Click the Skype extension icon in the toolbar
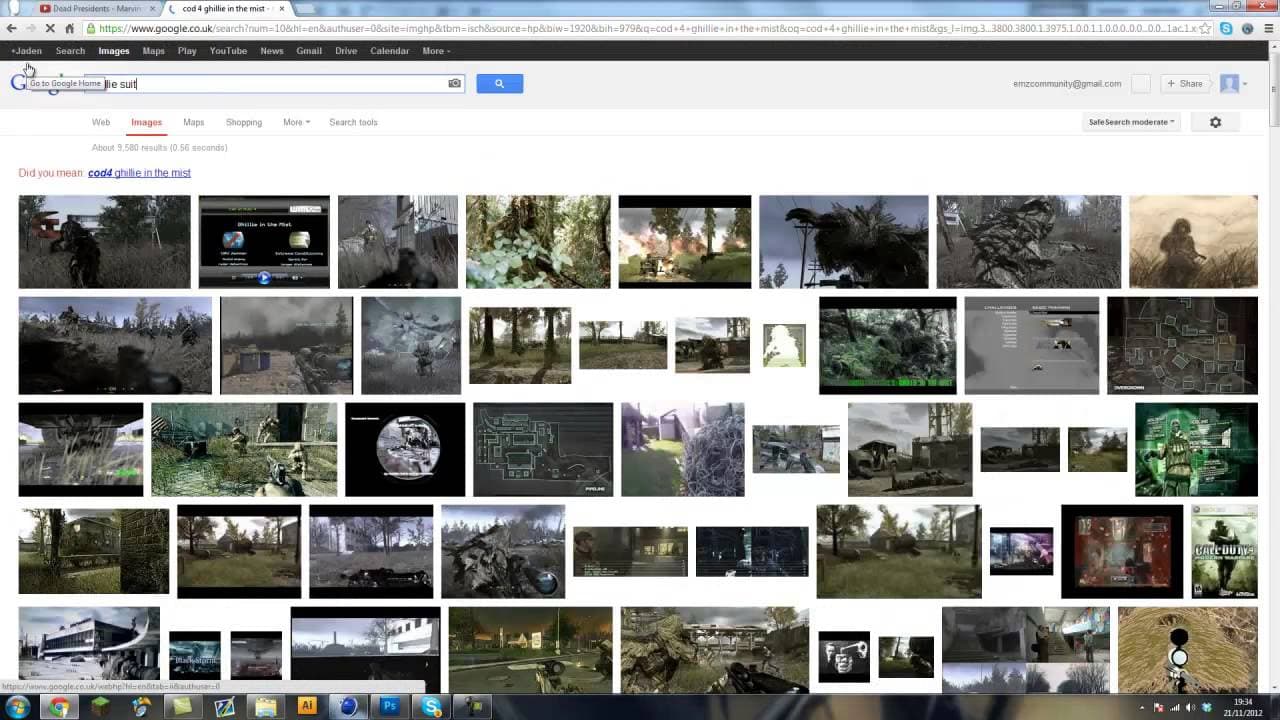The height and width of the screenshot is (720, 1280). [1226, 29]
